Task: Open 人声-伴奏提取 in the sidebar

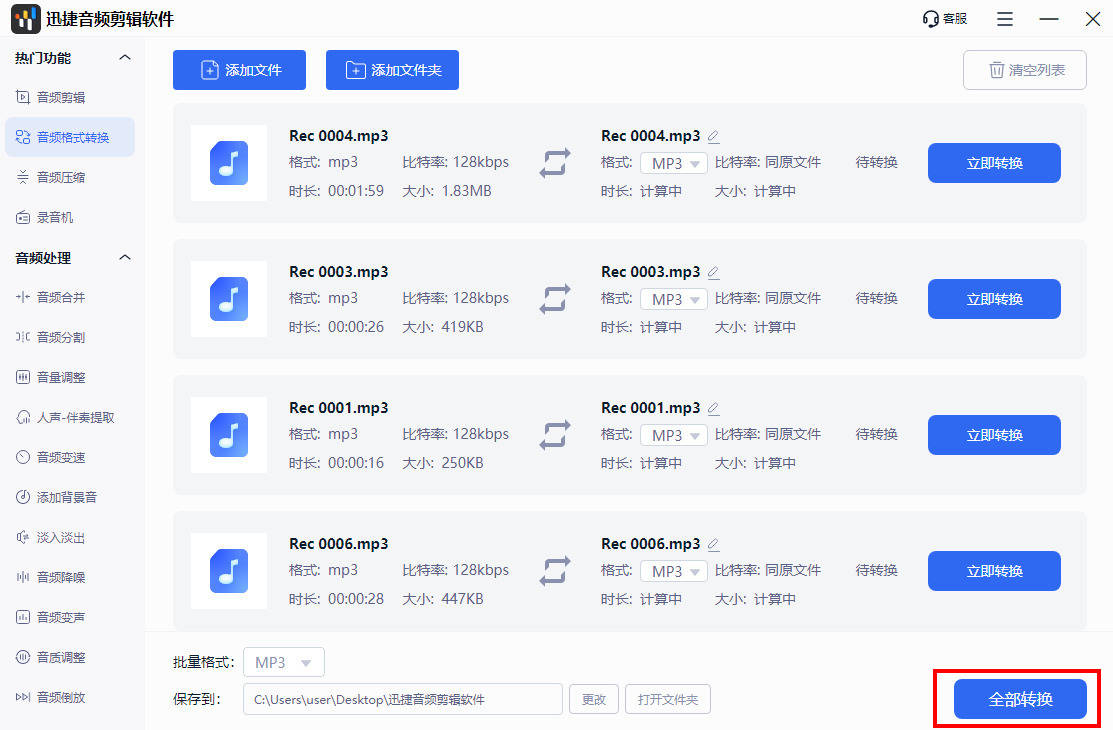Action: pos(70,418)
